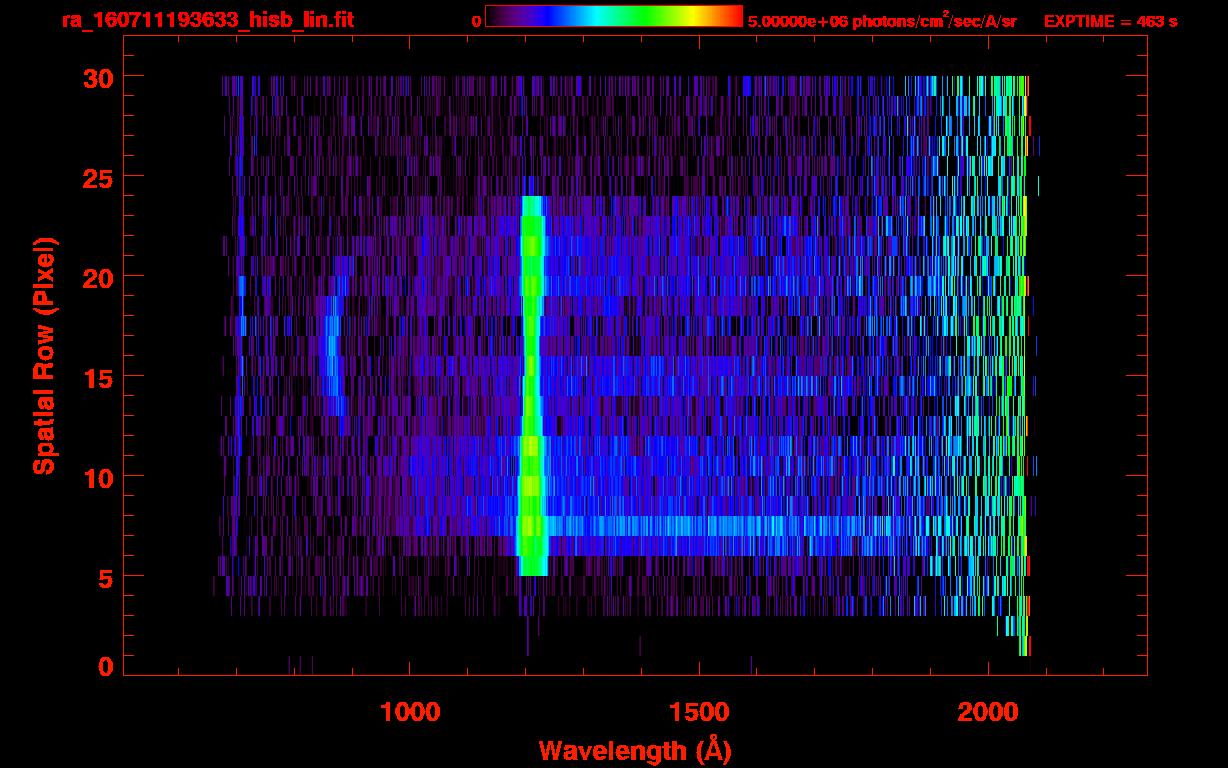
Task: Click the faint blue vertical feature near 850 Å
Action: tap(332, 355)
